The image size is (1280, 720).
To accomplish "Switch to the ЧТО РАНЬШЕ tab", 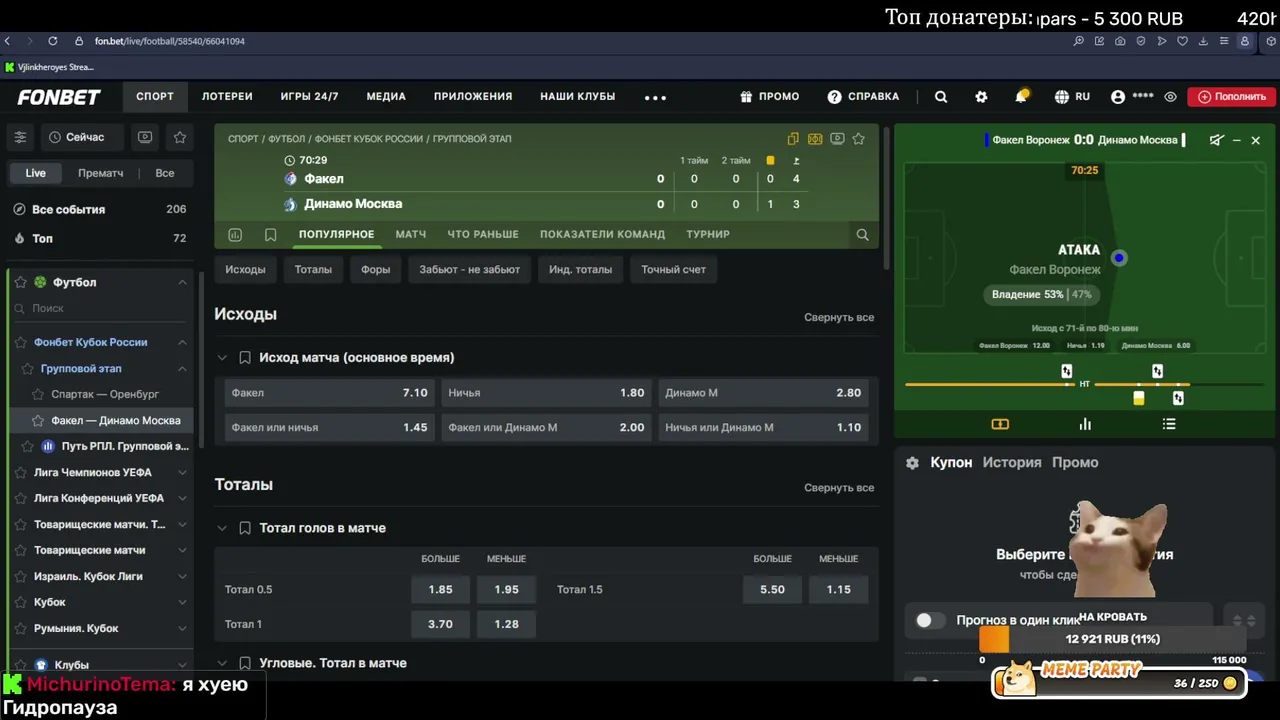I will pos(483,234).
